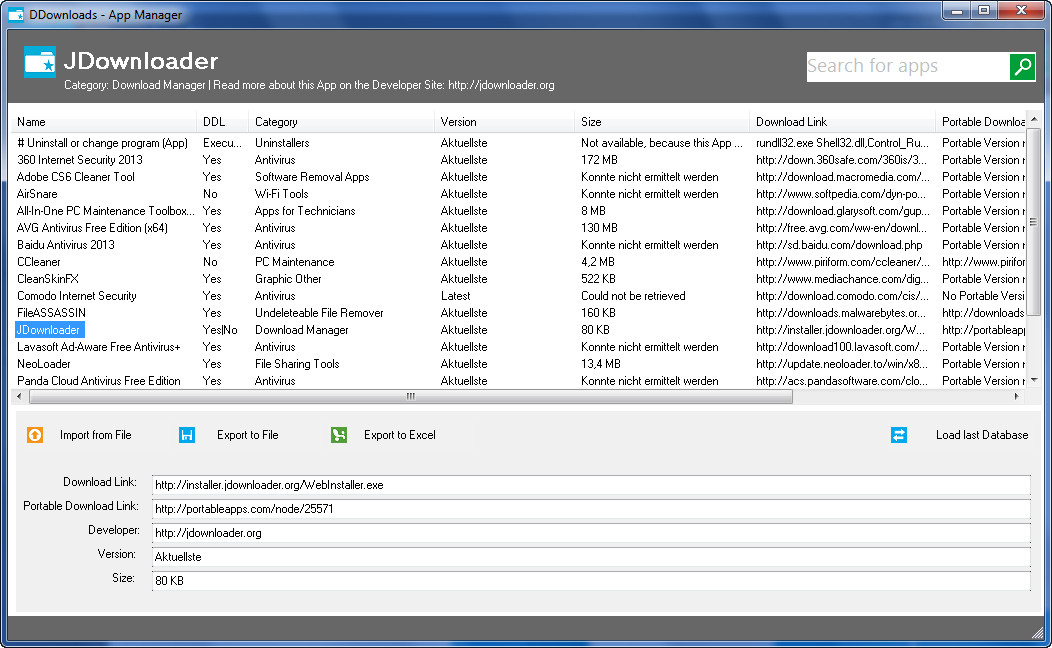Sort list by DDL column header
This screenshot has width=1052, height=648.
pos(222,122)
